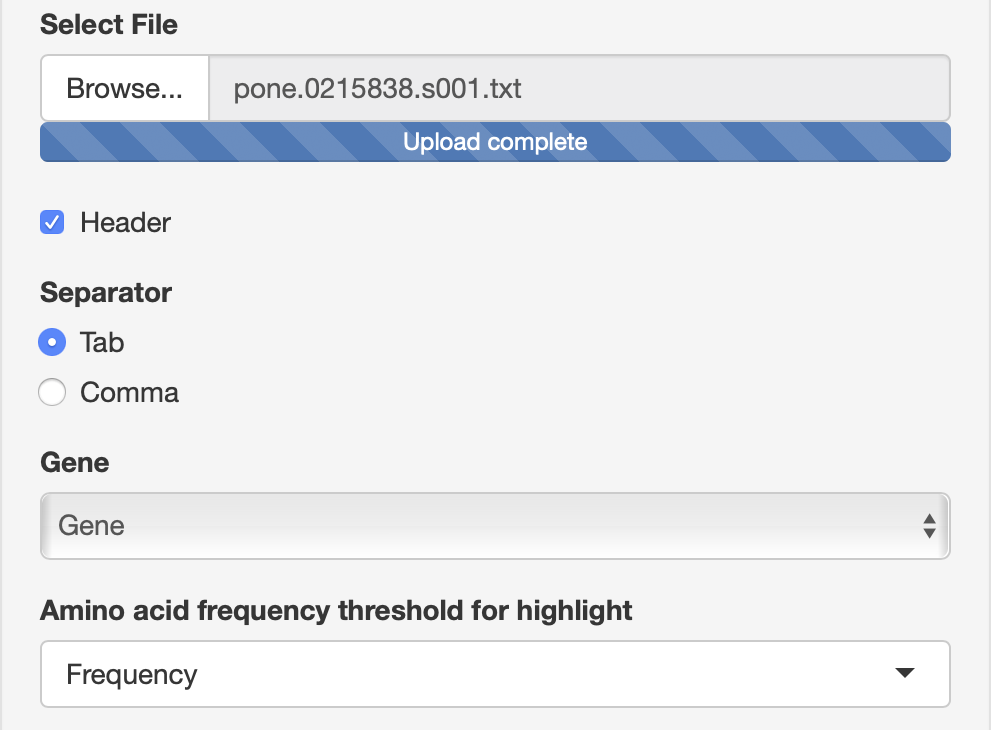Click the Amino acid frequency threshold label
The width and height of the screenshot is (1002, 730).
click(336, 610)
